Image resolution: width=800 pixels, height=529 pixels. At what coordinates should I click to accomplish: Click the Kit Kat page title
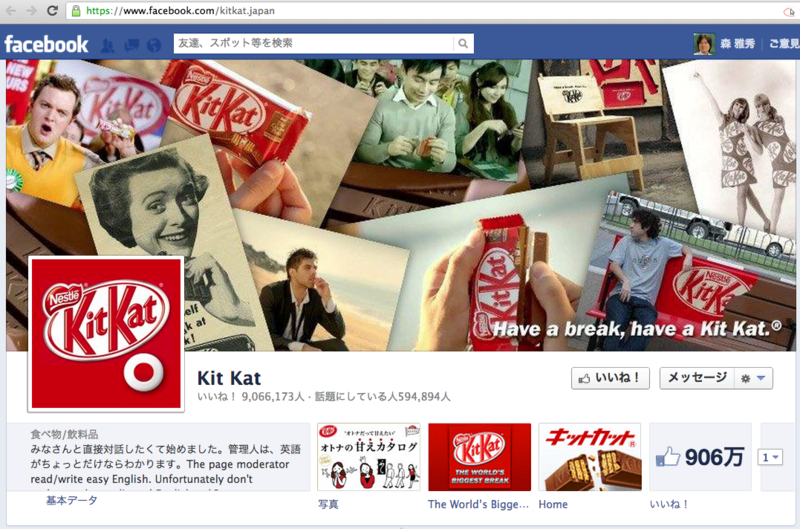pyautogui.click(x=229, y=378)
